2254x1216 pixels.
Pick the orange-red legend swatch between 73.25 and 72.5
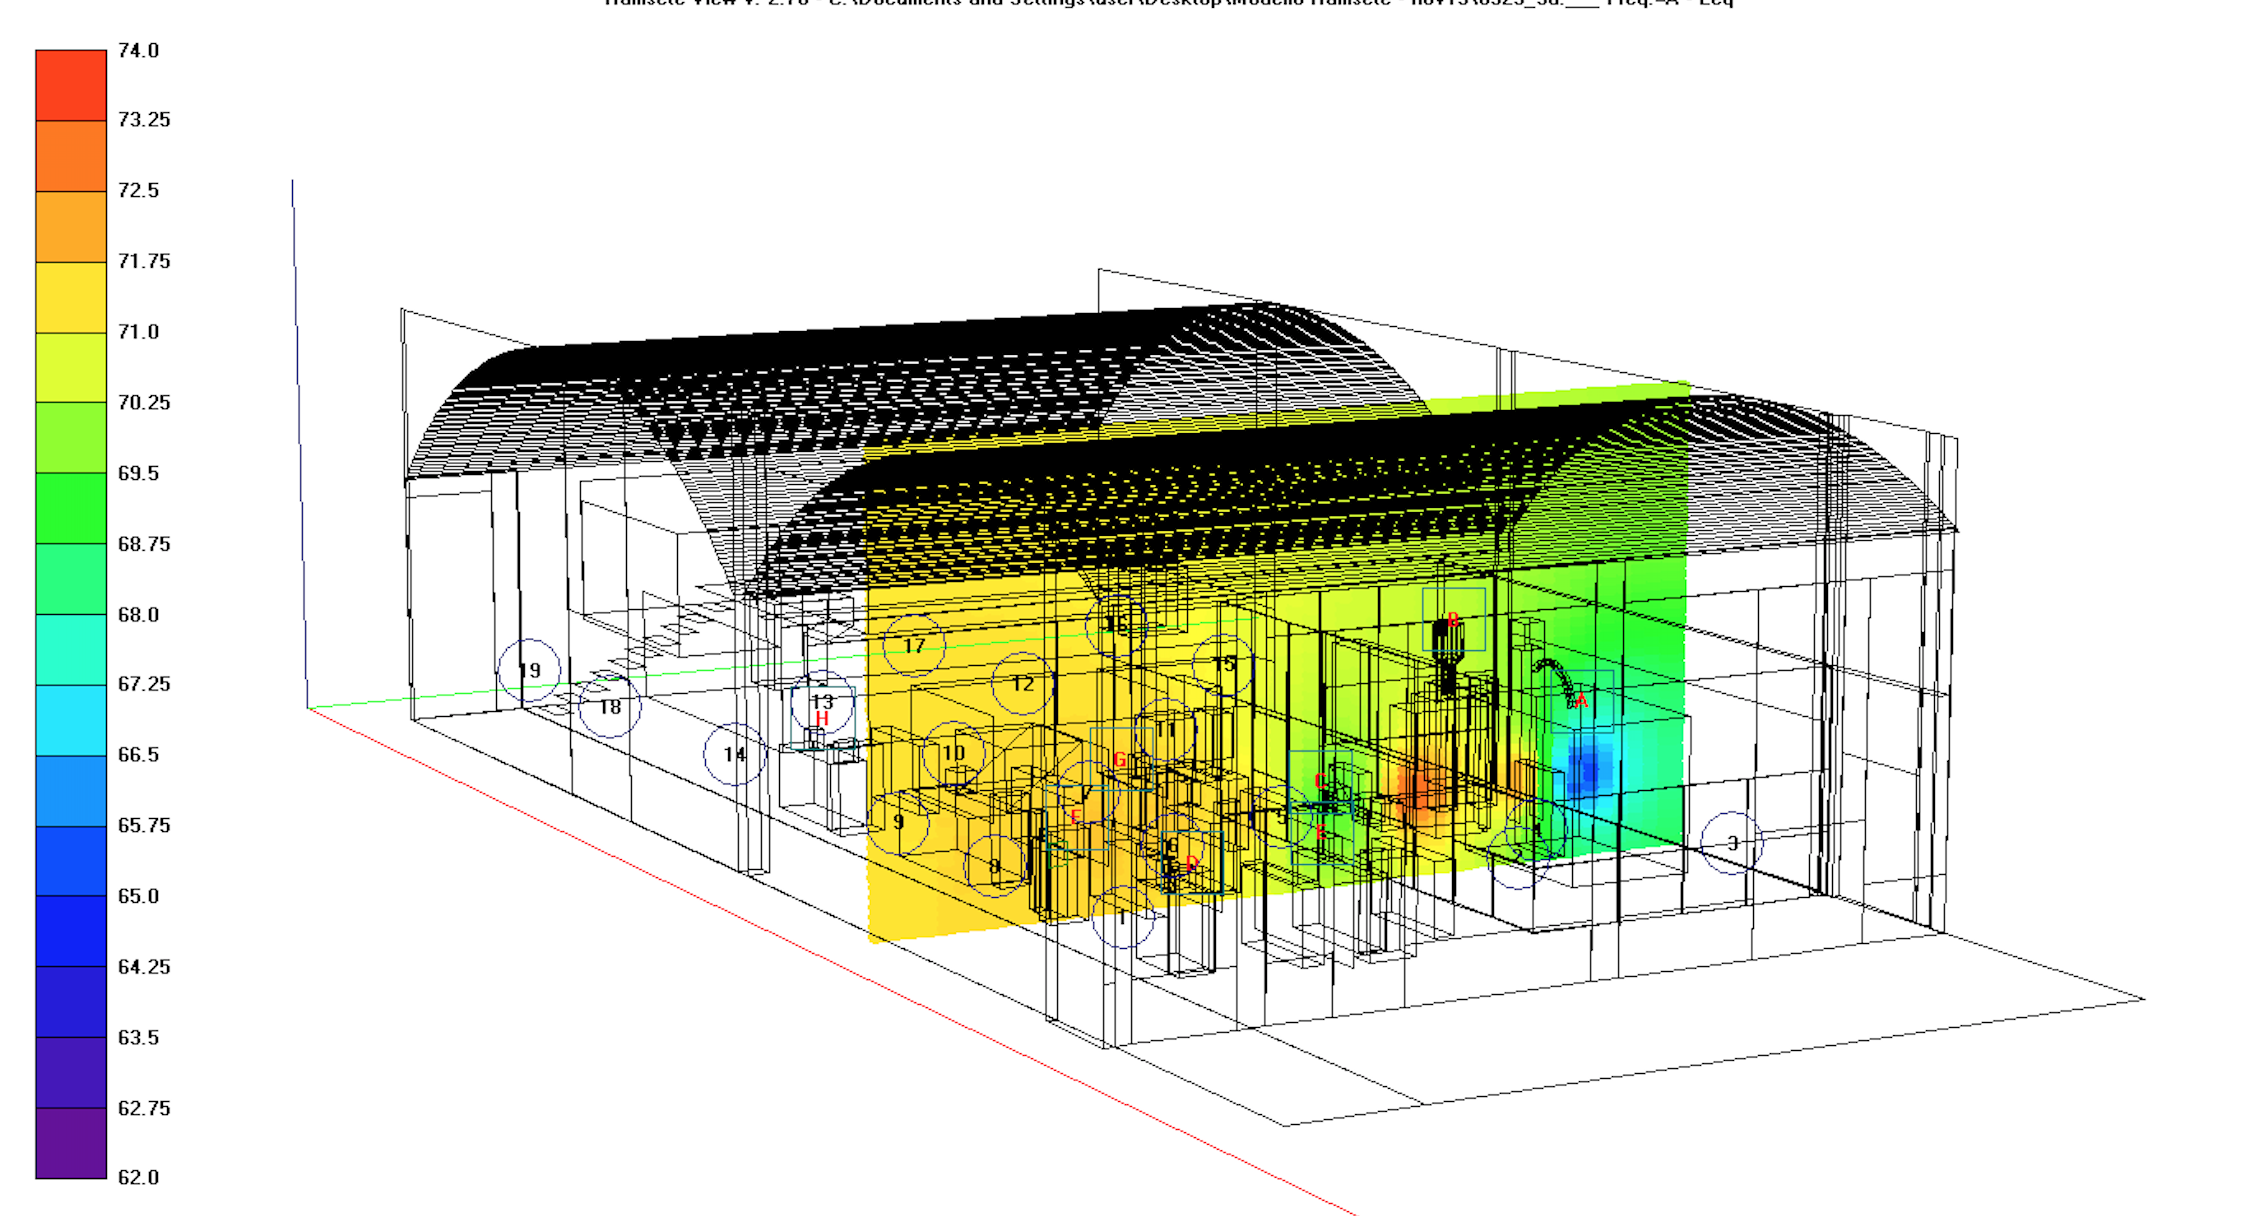click(71, 156)
